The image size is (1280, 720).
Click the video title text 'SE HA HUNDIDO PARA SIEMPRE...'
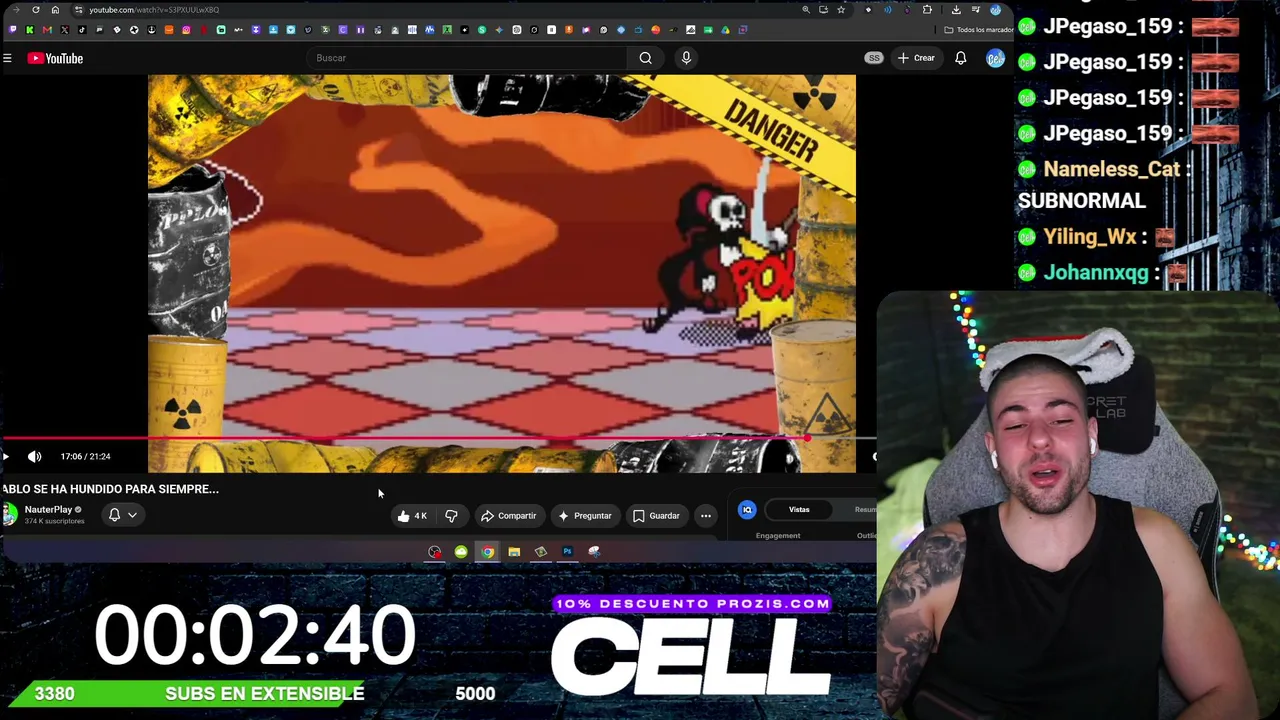[x=126, y=489]
